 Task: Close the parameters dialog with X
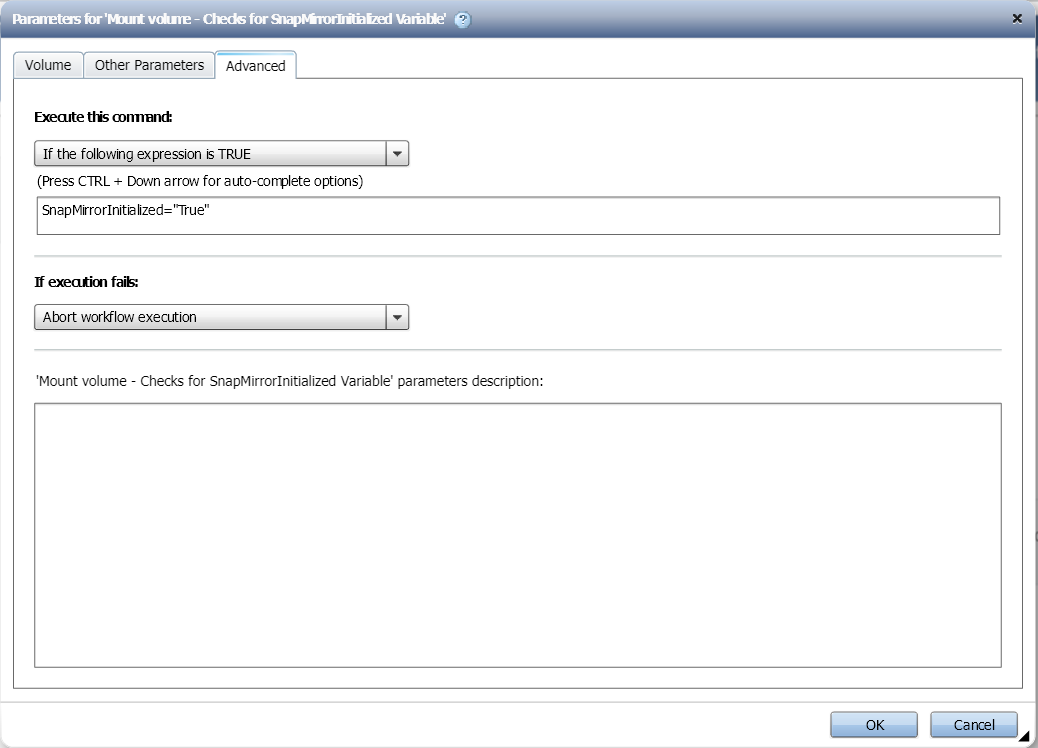tap(1017, 18)
